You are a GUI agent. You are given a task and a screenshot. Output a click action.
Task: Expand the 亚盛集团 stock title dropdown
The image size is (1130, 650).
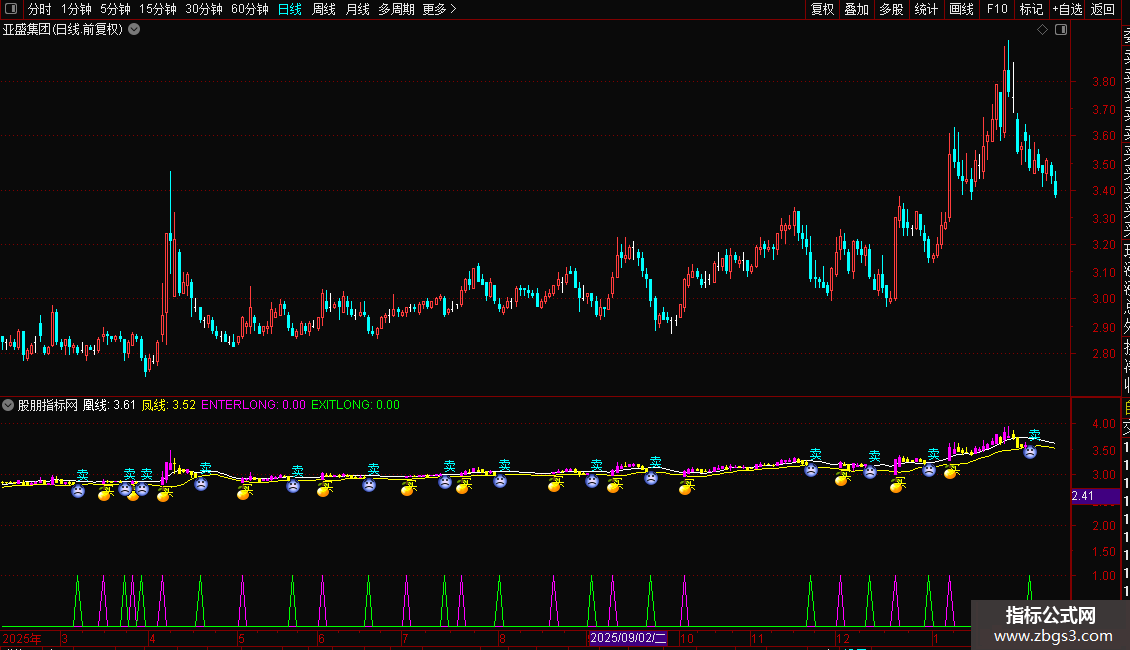134,30
